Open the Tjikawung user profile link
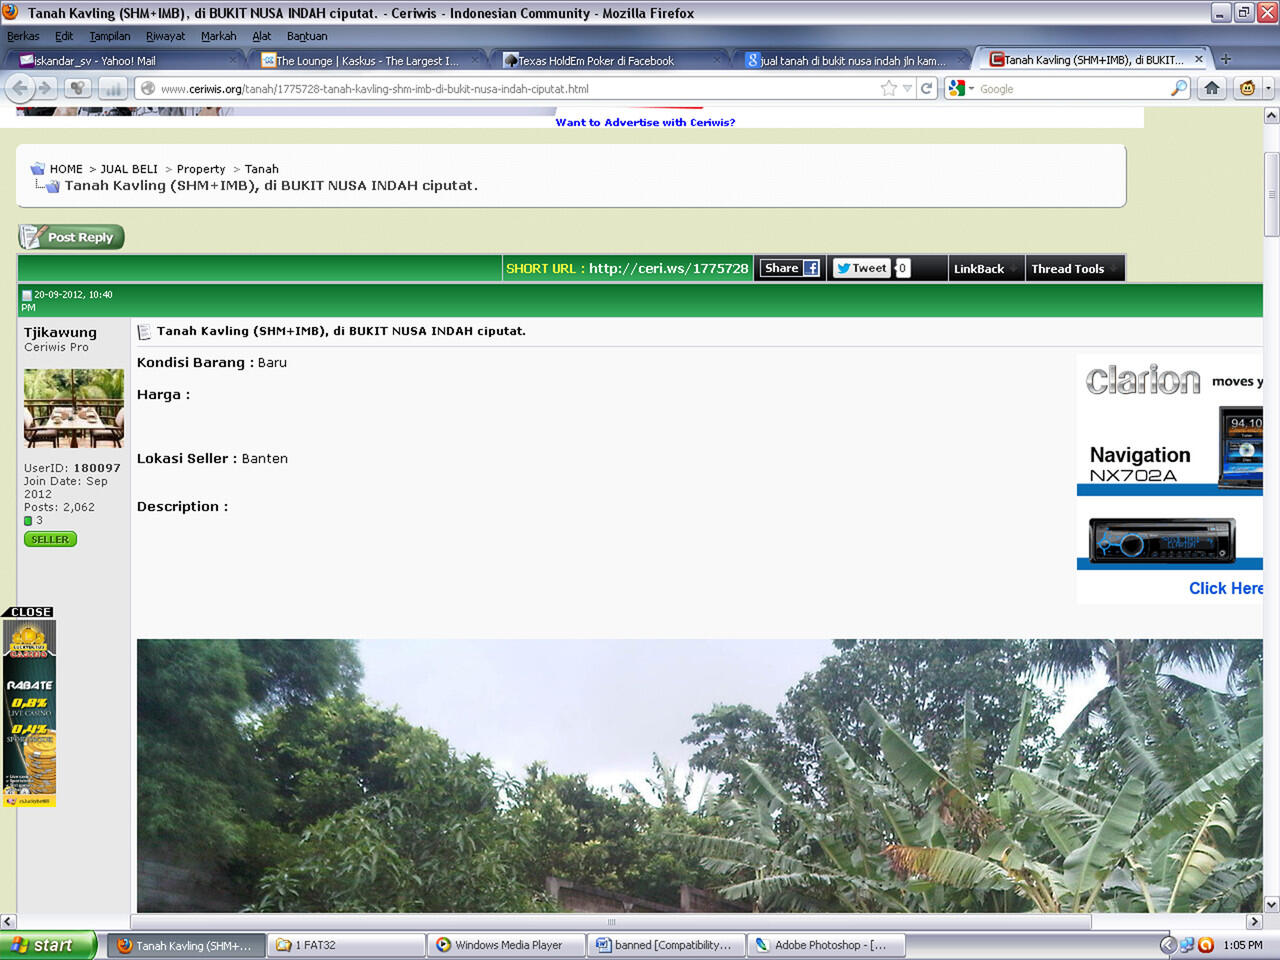1280x960 pixels. coord(60,332)
